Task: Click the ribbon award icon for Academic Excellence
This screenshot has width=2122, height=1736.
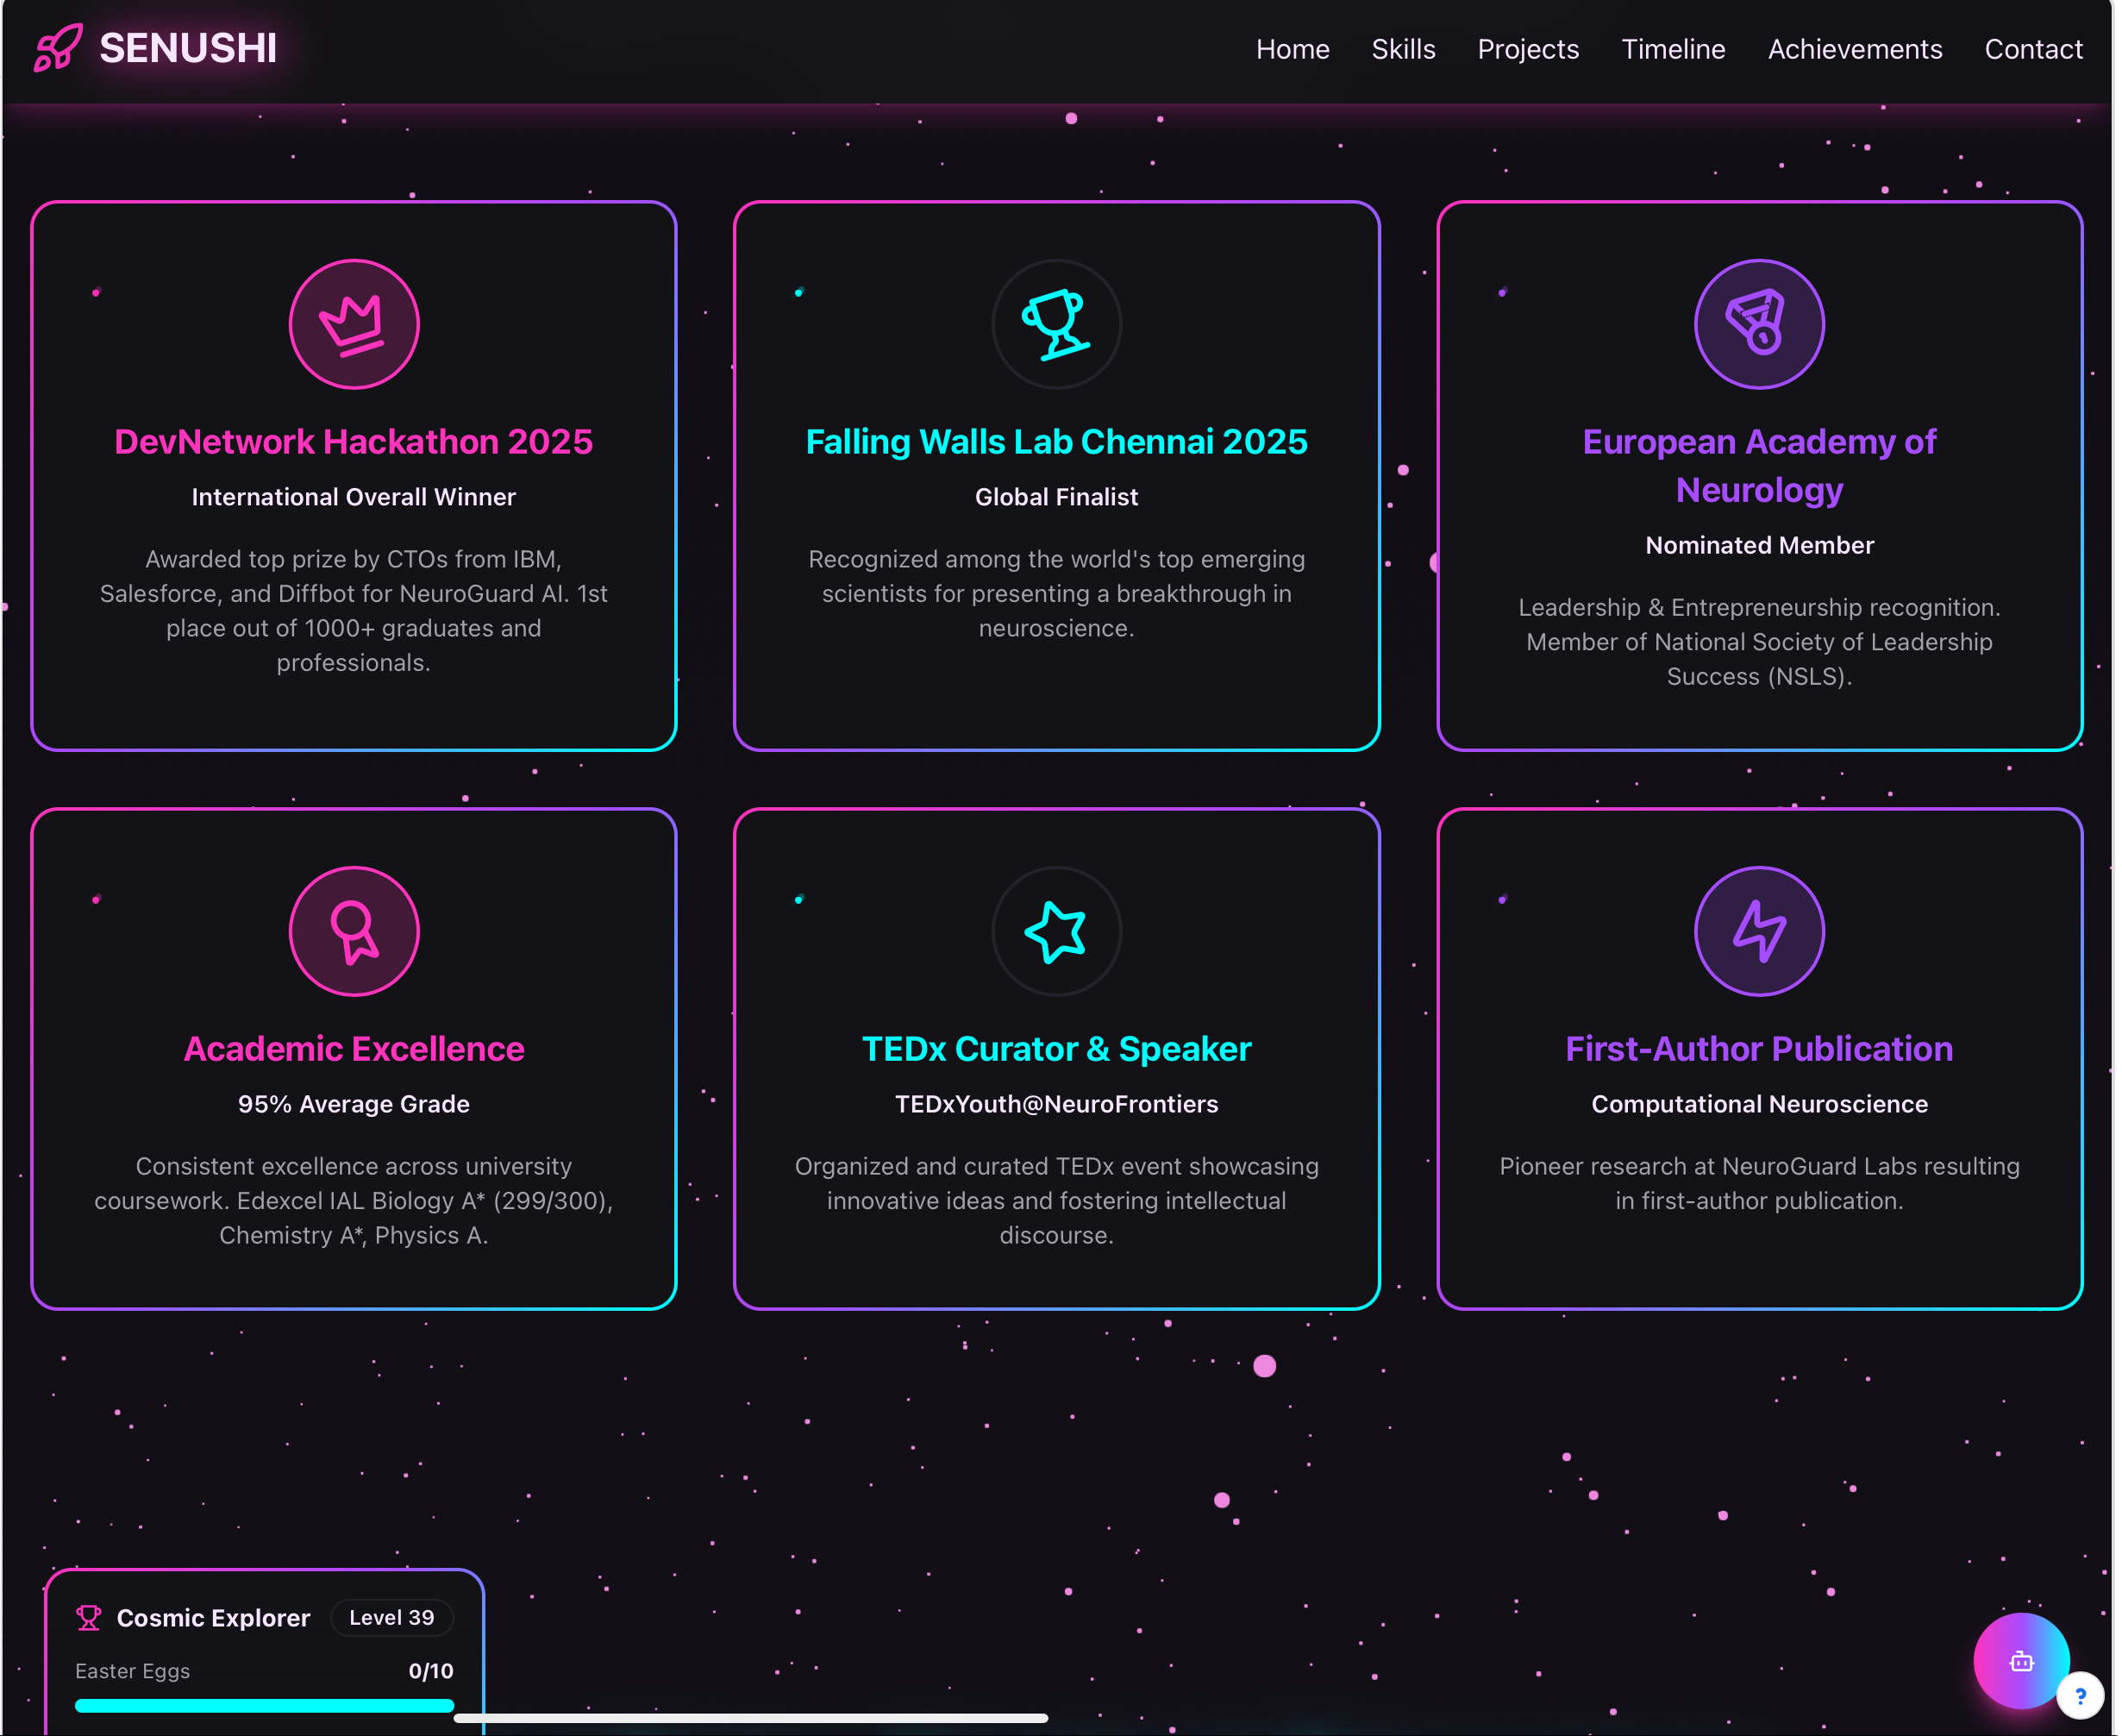Action: 354,932
